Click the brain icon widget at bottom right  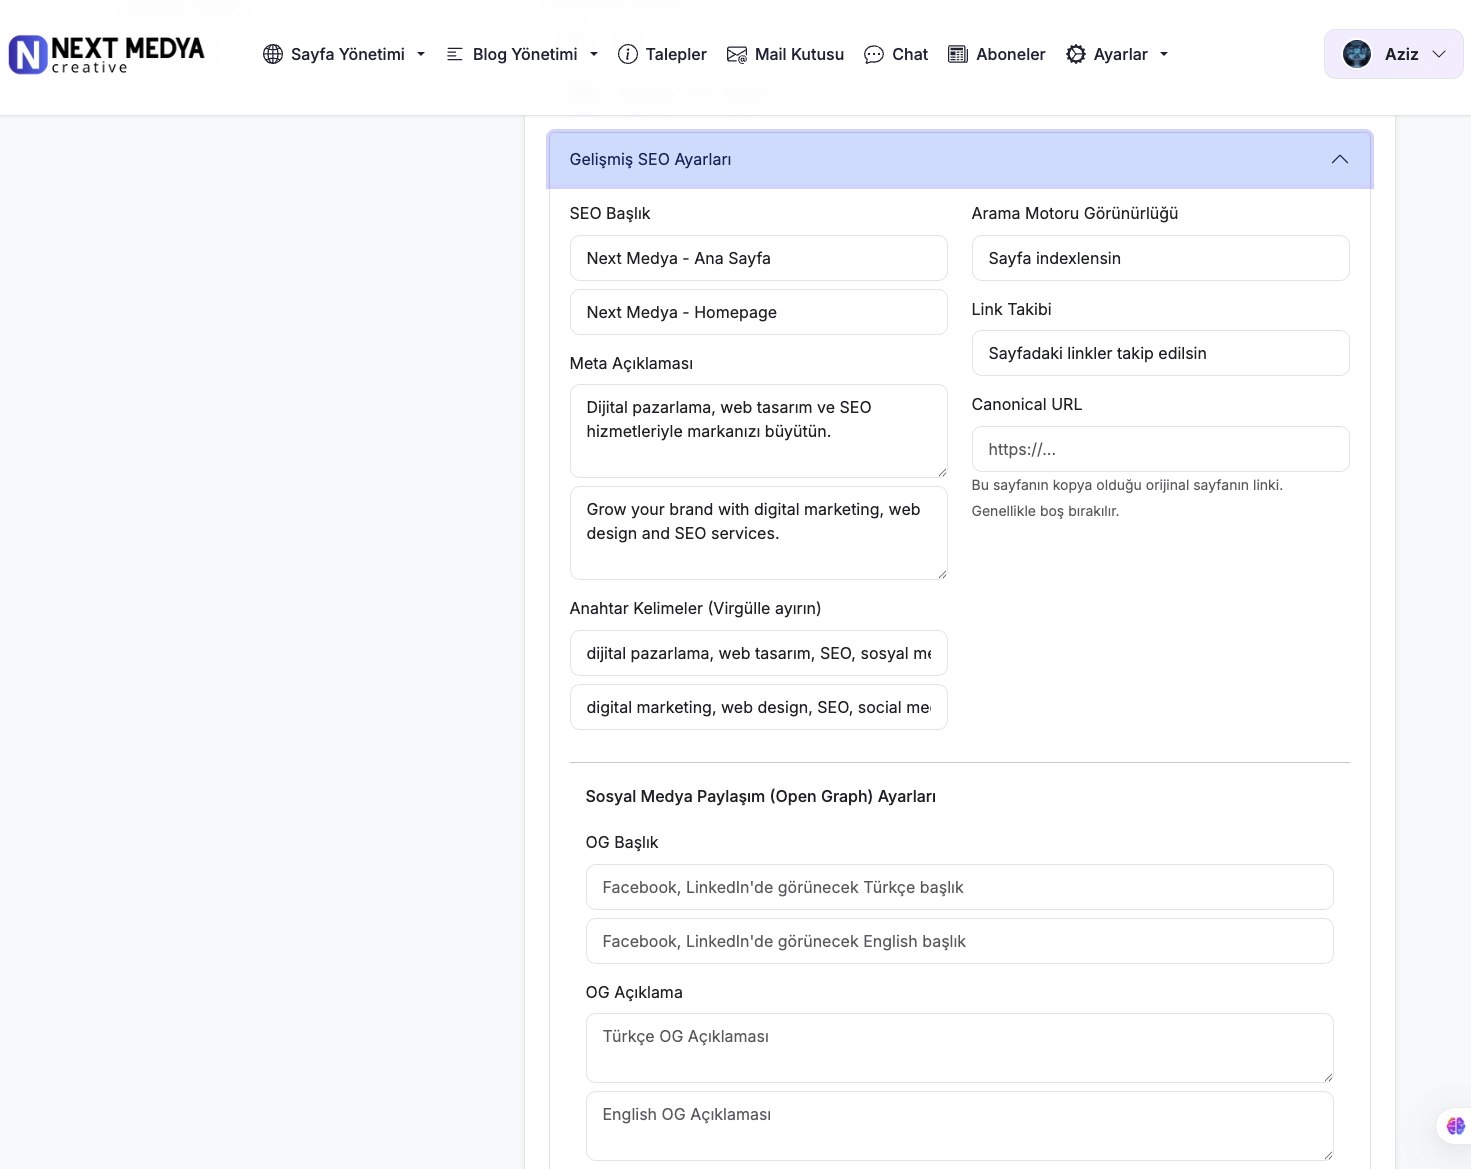(x=1455, y=1126)
